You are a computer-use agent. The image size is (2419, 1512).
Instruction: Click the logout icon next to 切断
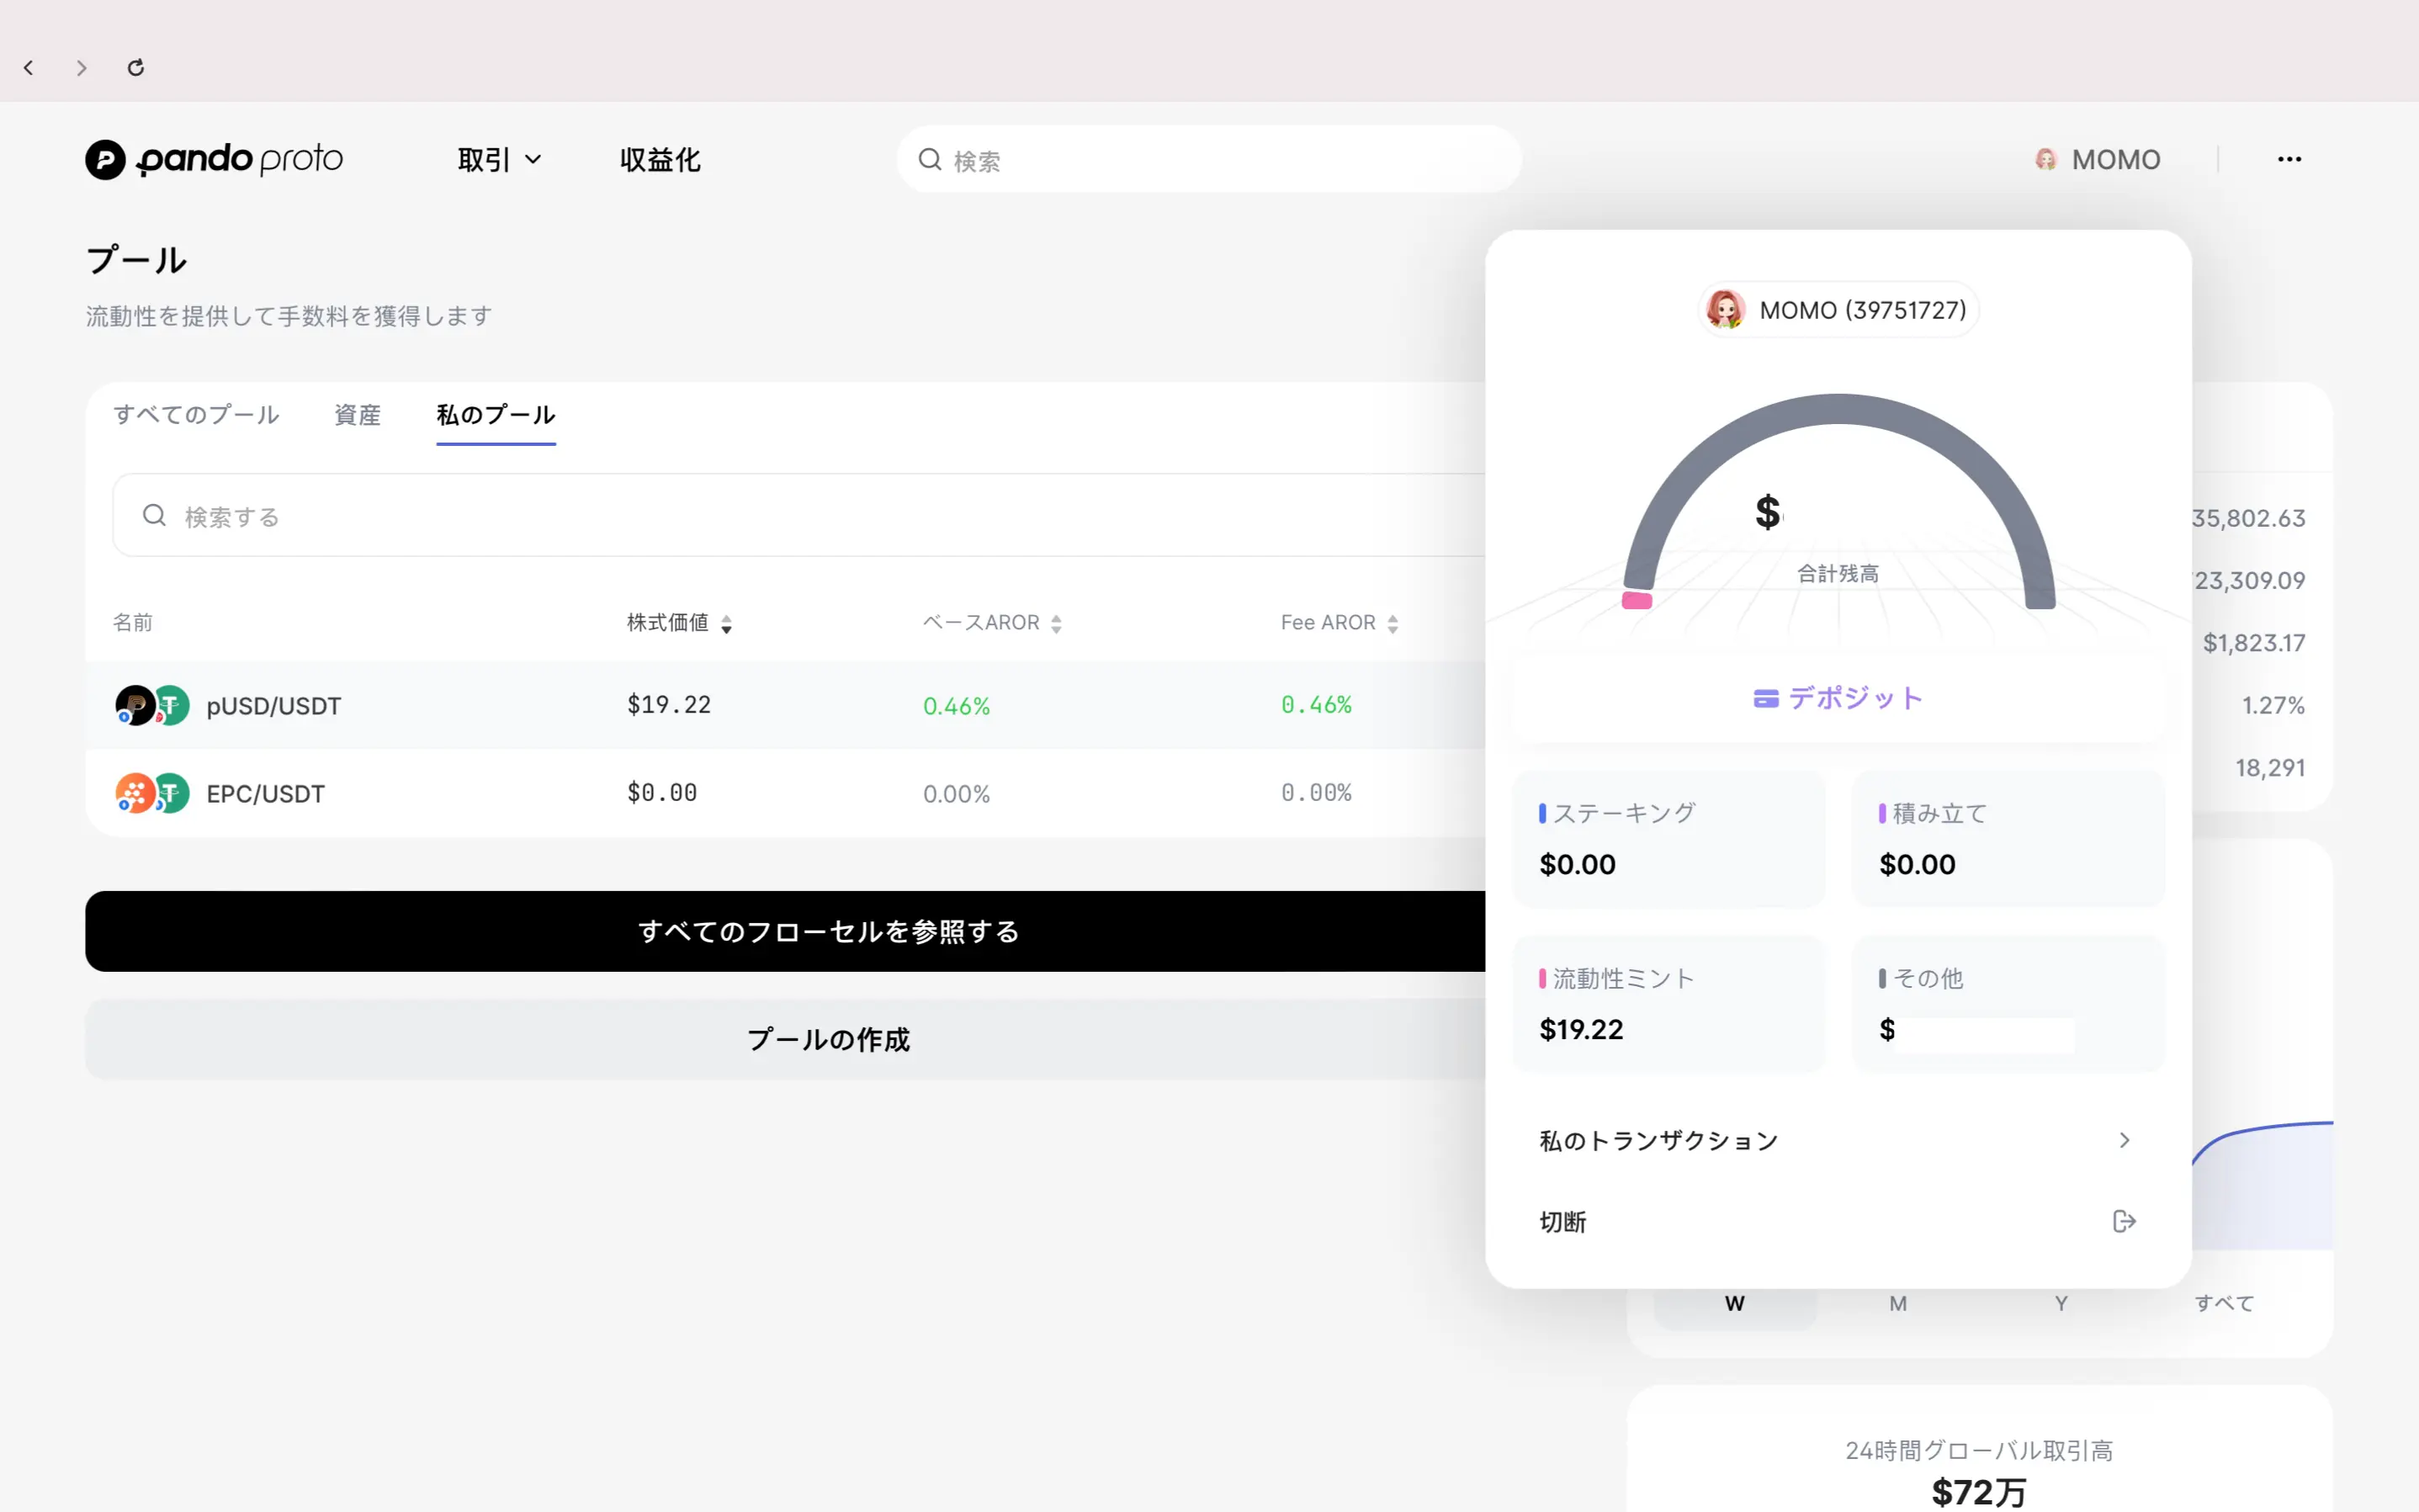(2124, 1221)
